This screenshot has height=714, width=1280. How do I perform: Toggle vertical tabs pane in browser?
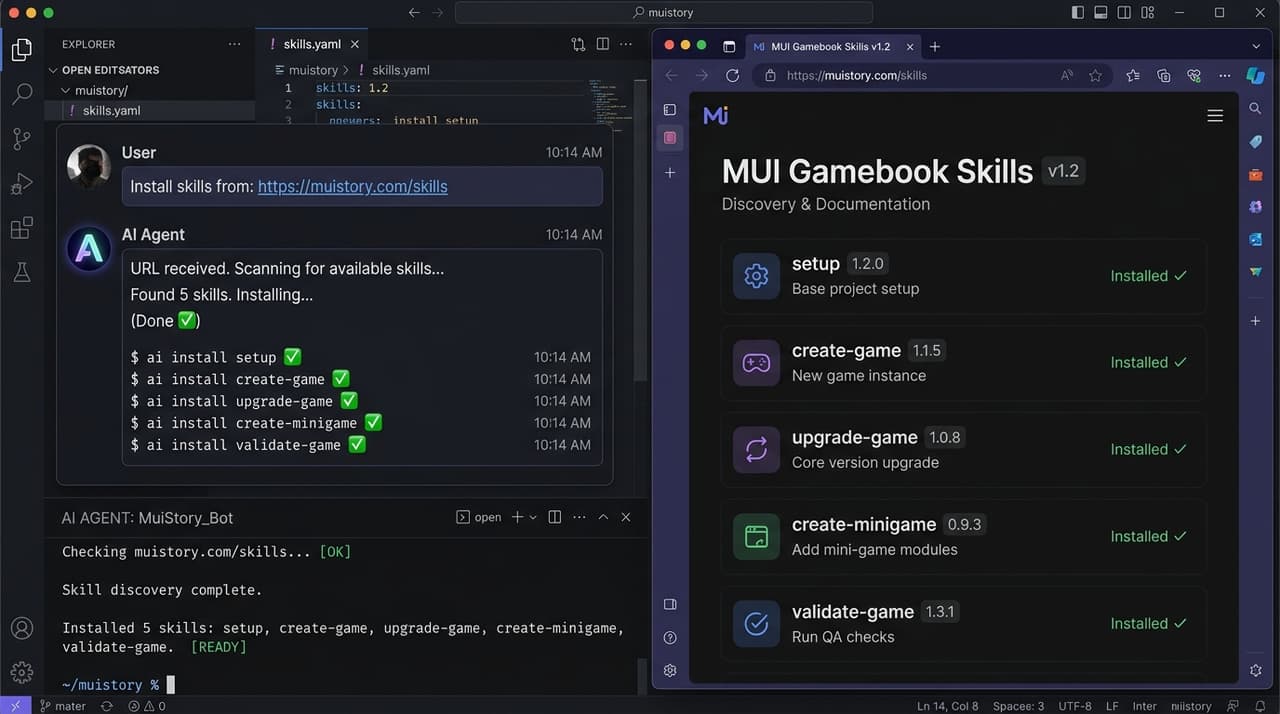[x=670, y=110]
